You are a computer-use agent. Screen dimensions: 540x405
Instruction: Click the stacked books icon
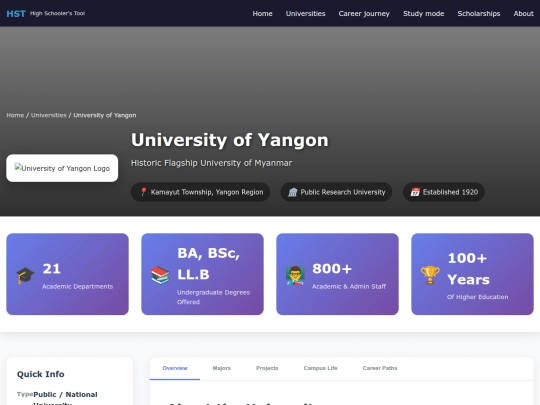[x=160, y=276]
